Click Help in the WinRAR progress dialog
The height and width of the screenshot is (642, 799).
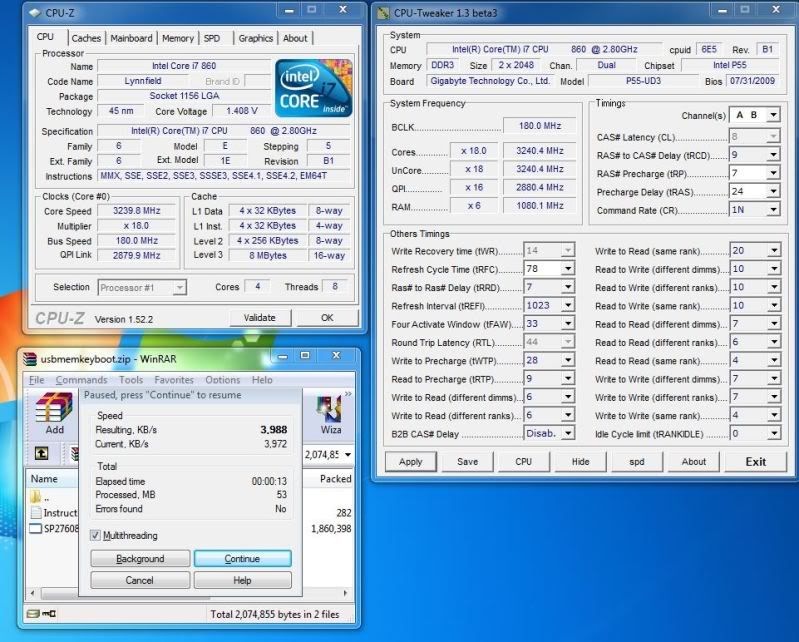pos(242,580)
